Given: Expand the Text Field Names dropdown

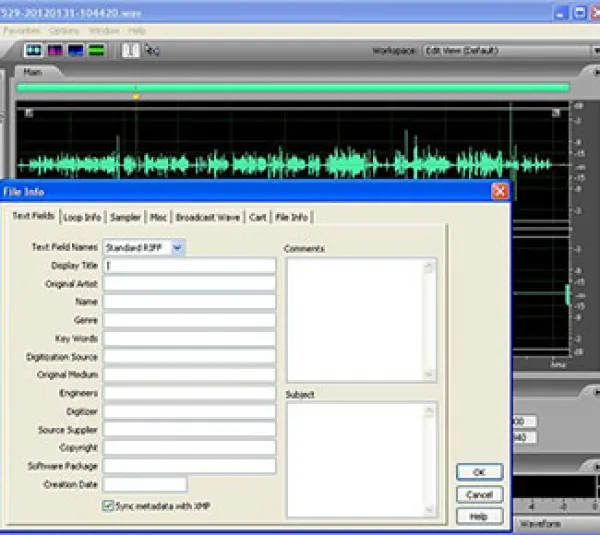Looking at the screenshot, I should (177, 248).
